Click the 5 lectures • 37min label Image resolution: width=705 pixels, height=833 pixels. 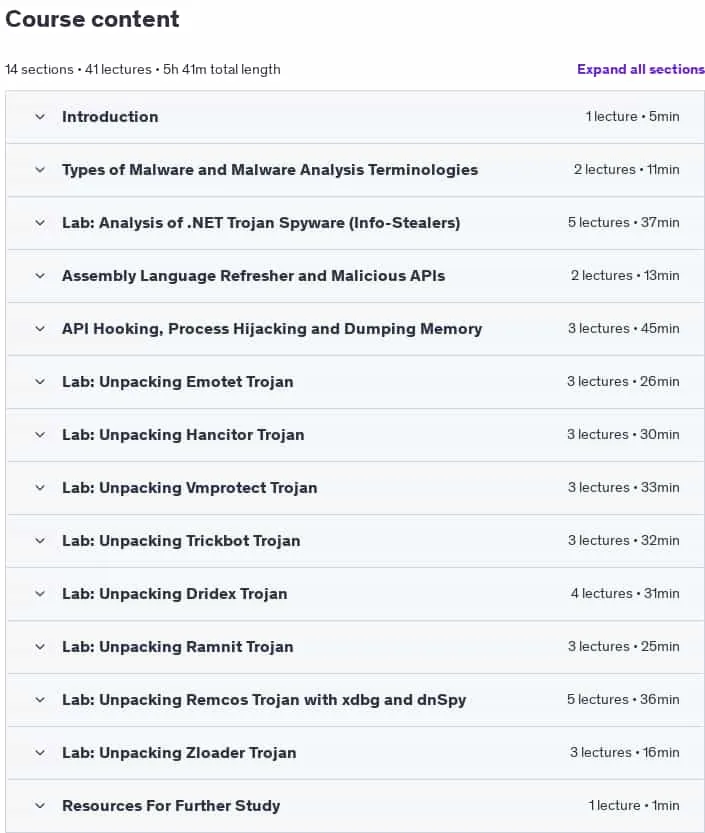pos(623,223)
